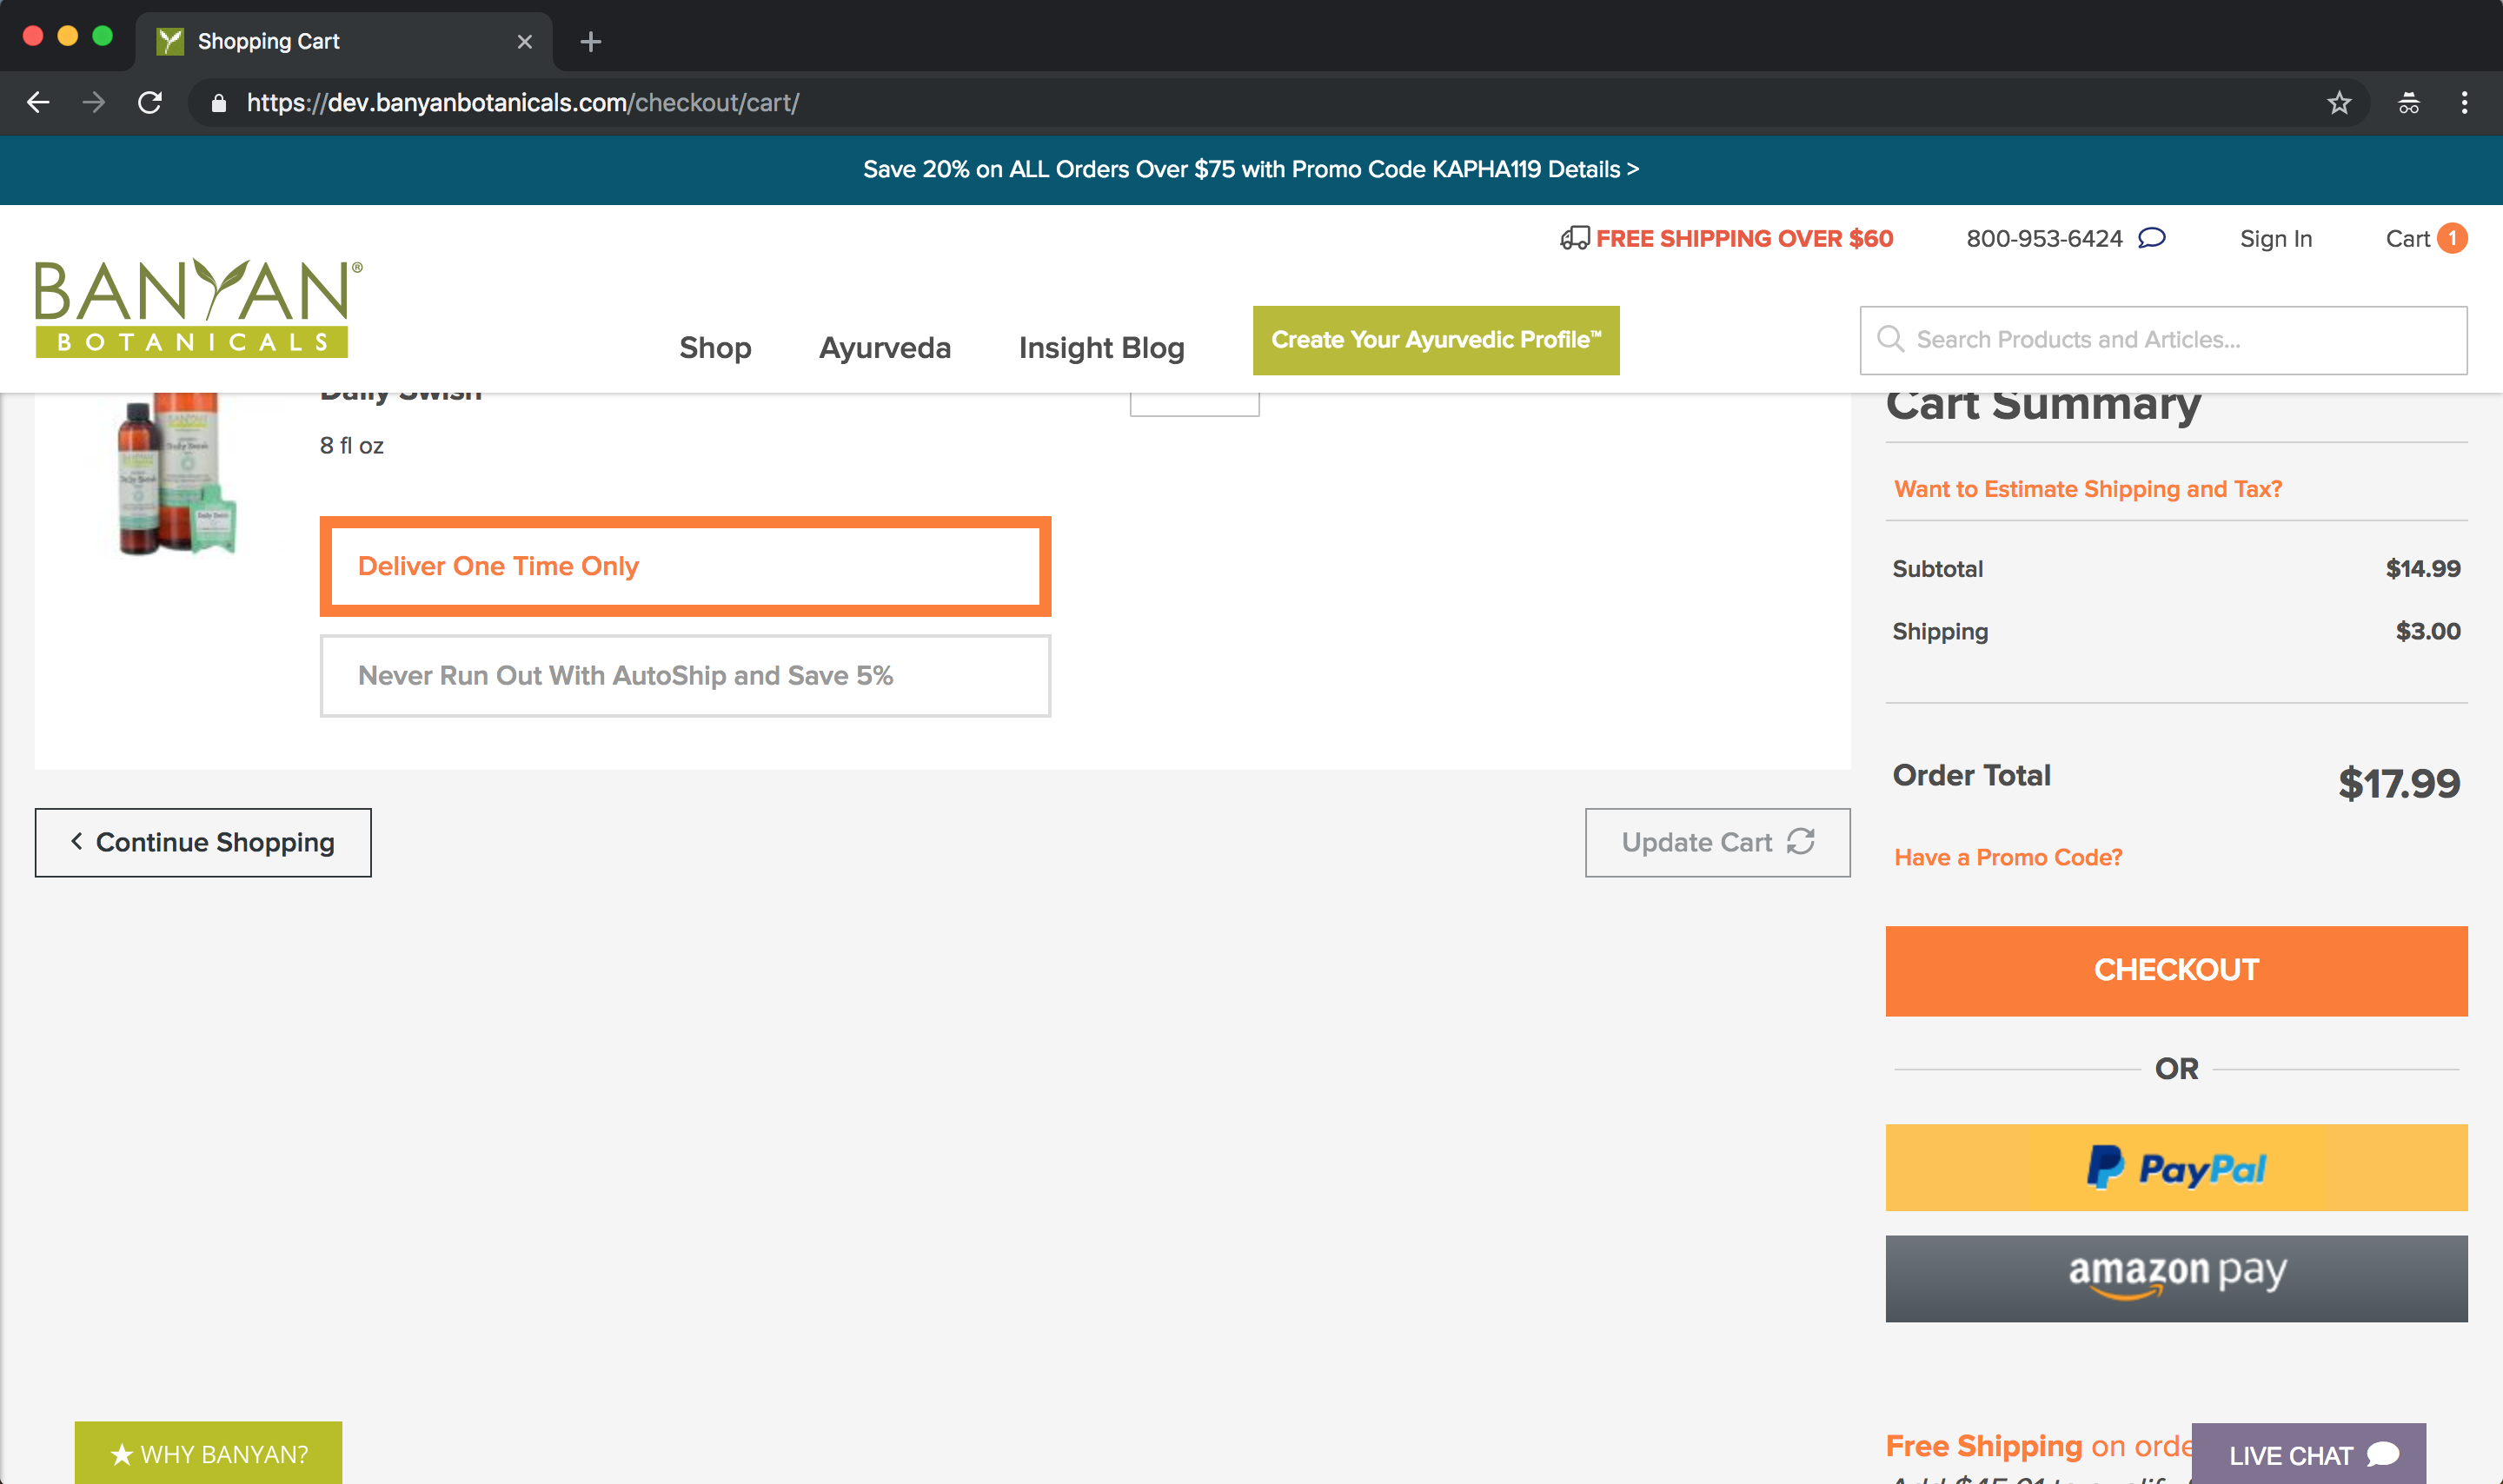The width and height of the screenshot is (2503, 1484).
Task: Click the CHECKOUT button
Action: [2176, 970]
